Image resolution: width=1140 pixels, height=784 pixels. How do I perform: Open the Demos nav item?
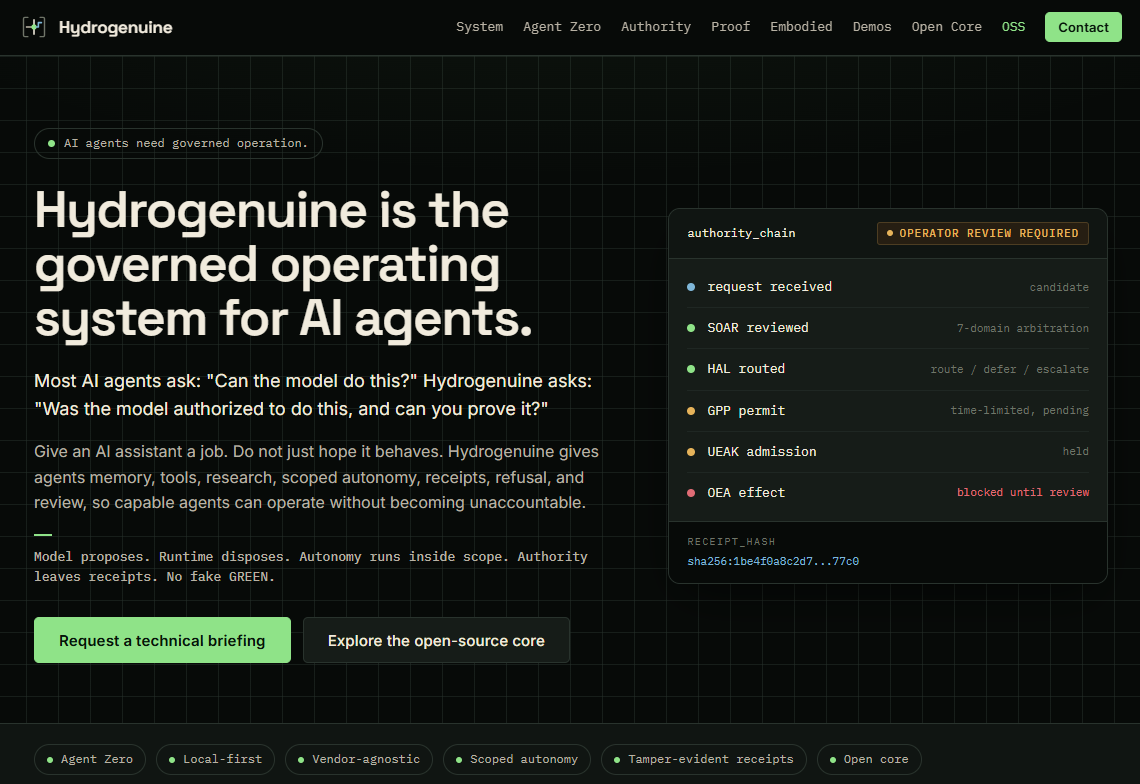coord(872,27)
